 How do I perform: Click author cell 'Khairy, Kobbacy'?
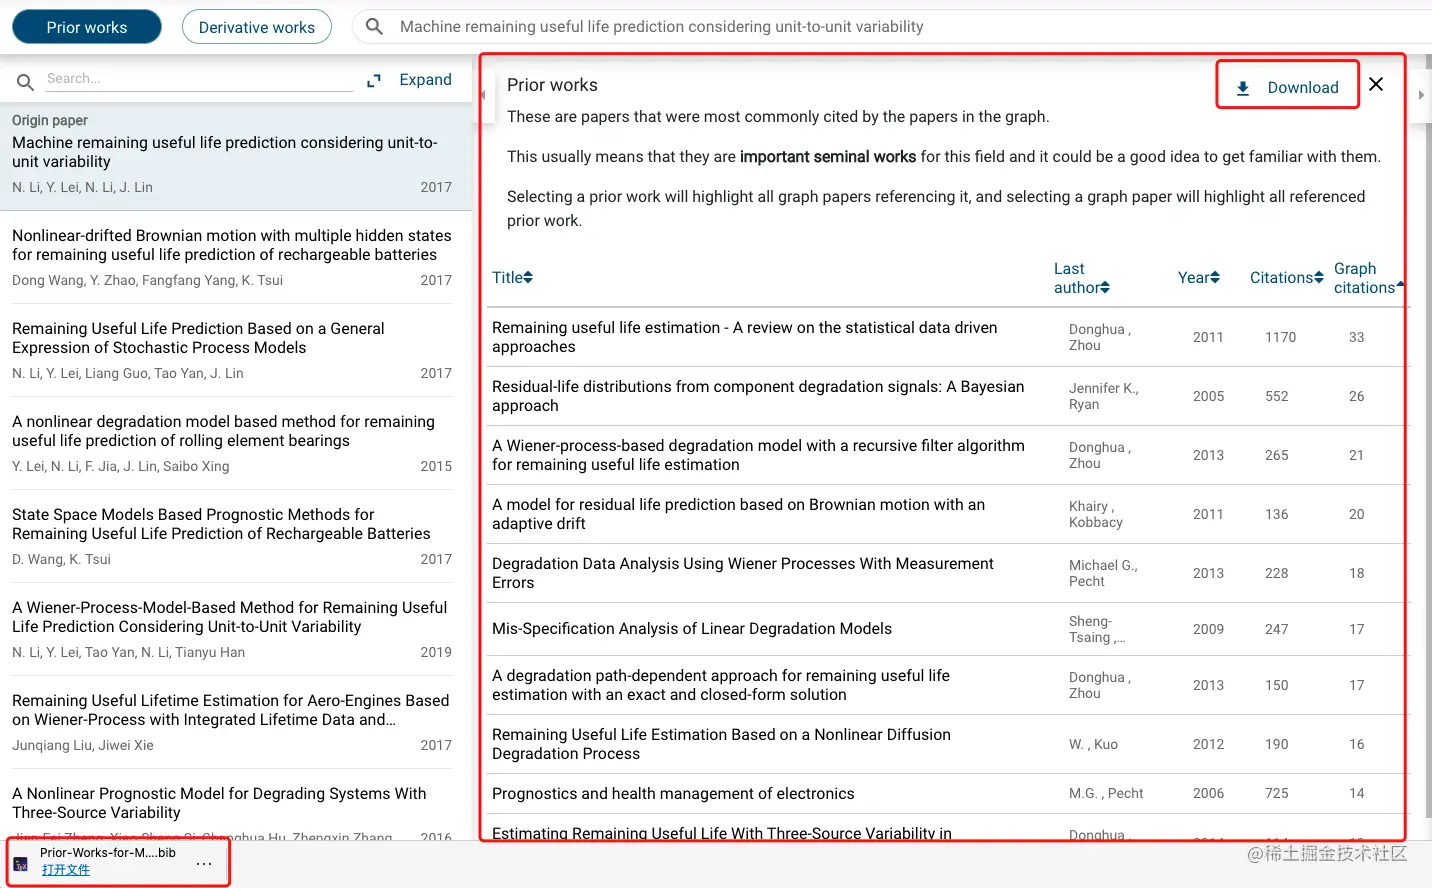click(1095, 514)
